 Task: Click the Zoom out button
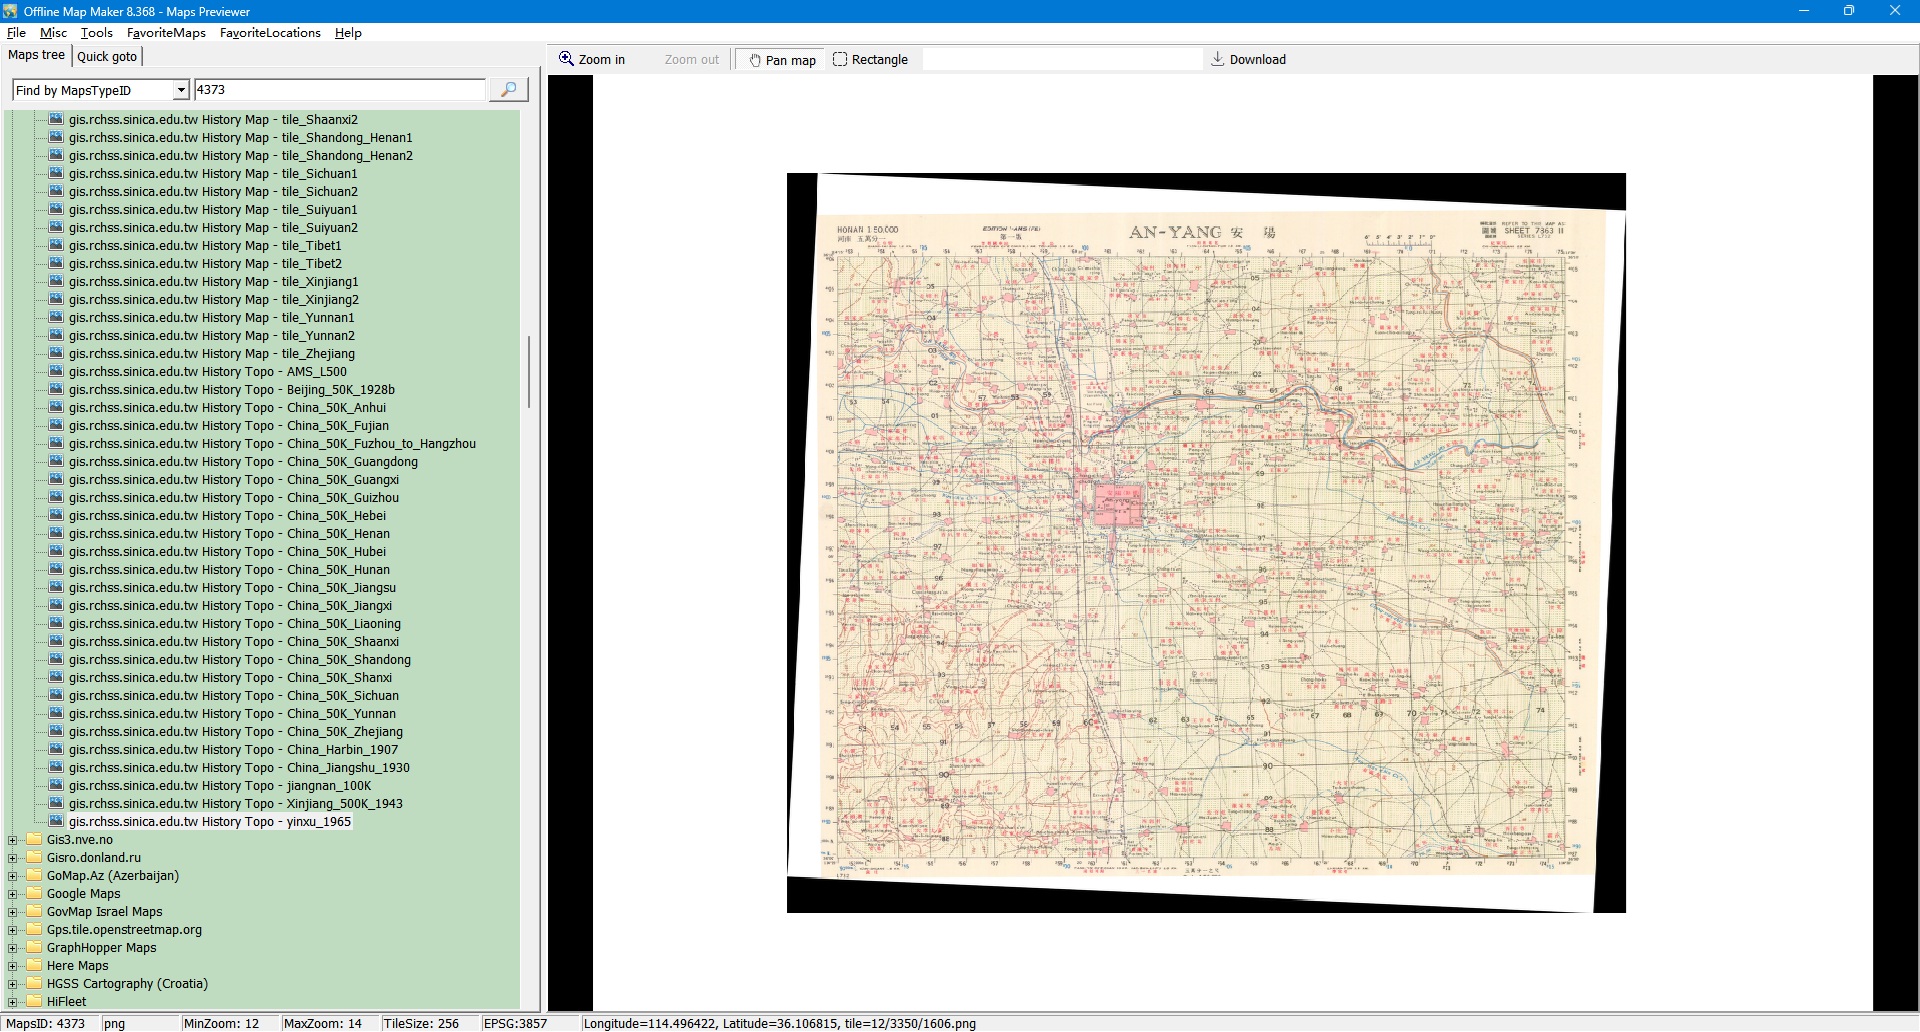pyautogui.click(x=691, y=60)
